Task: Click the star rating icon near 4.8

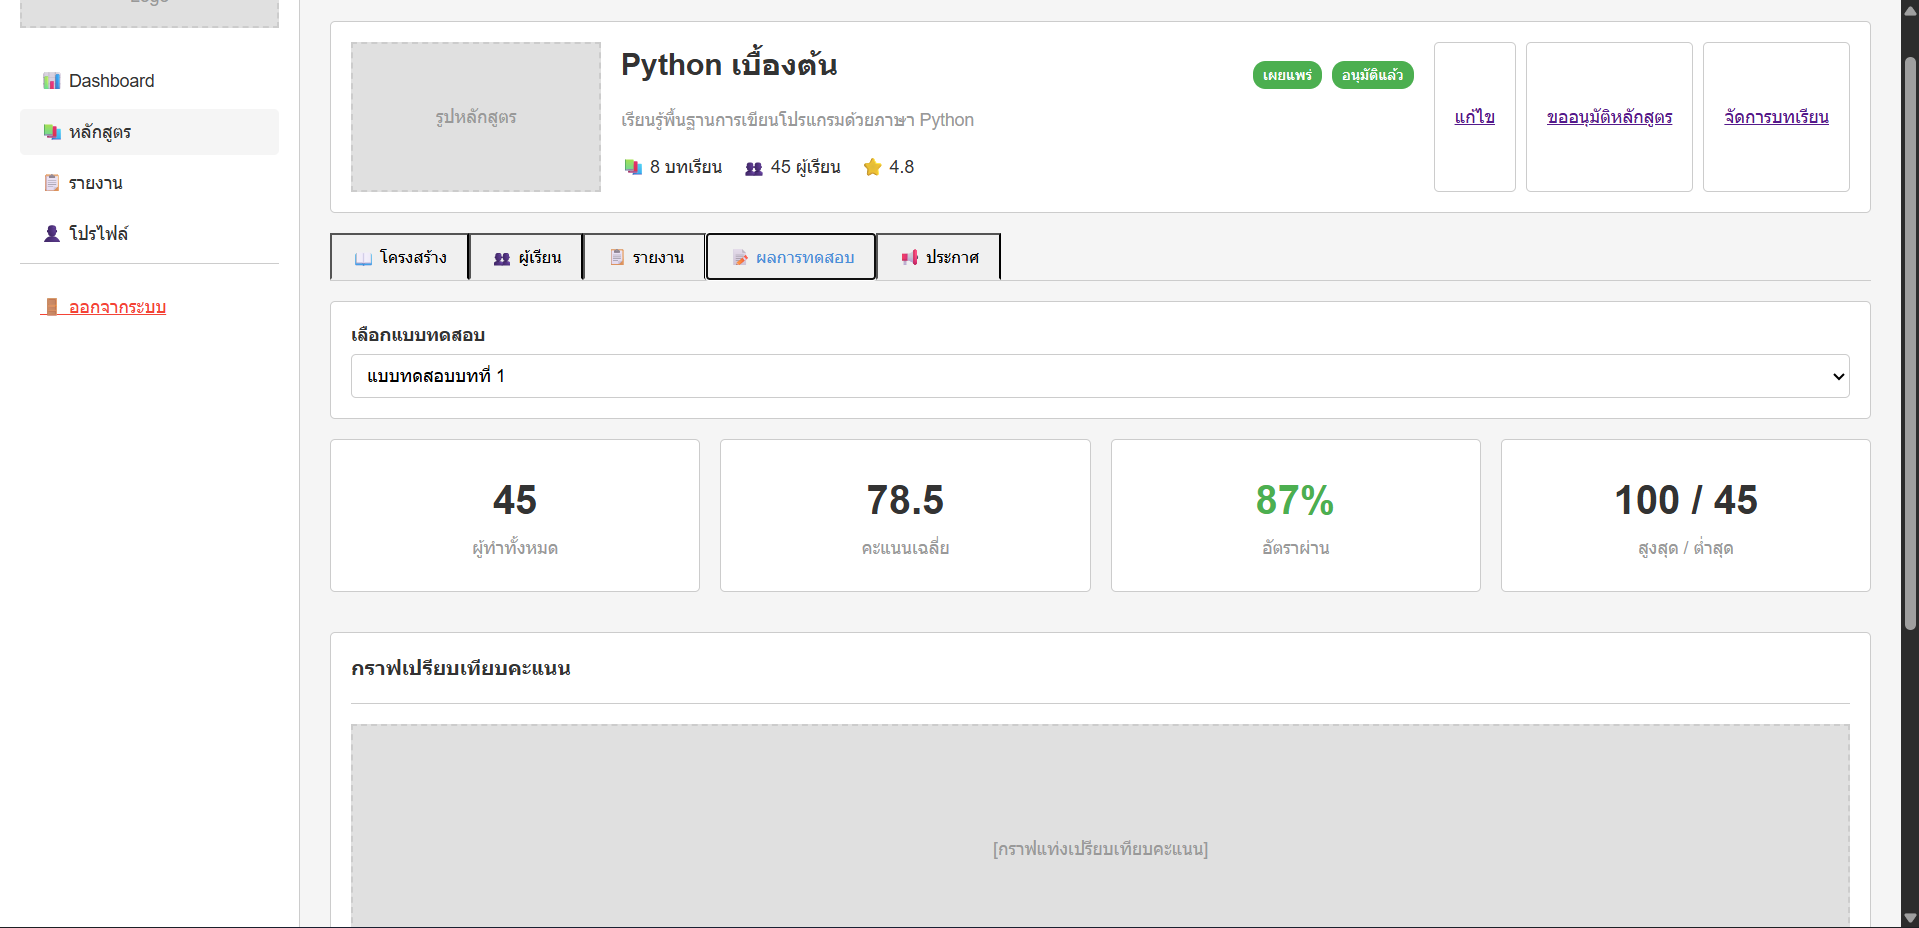Action: [x=872, y=167]
